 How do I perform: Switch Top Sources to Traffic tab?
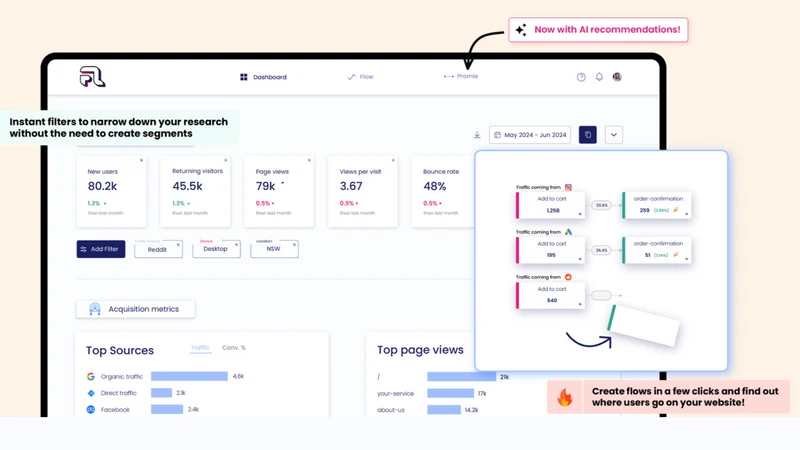[200, 348]
